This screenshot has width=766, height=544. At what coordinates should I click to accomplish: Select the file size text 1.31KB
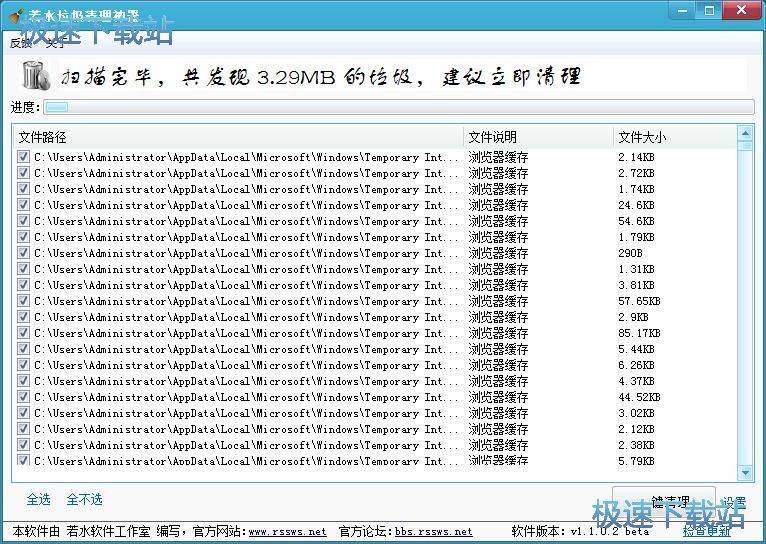[636, 269]
